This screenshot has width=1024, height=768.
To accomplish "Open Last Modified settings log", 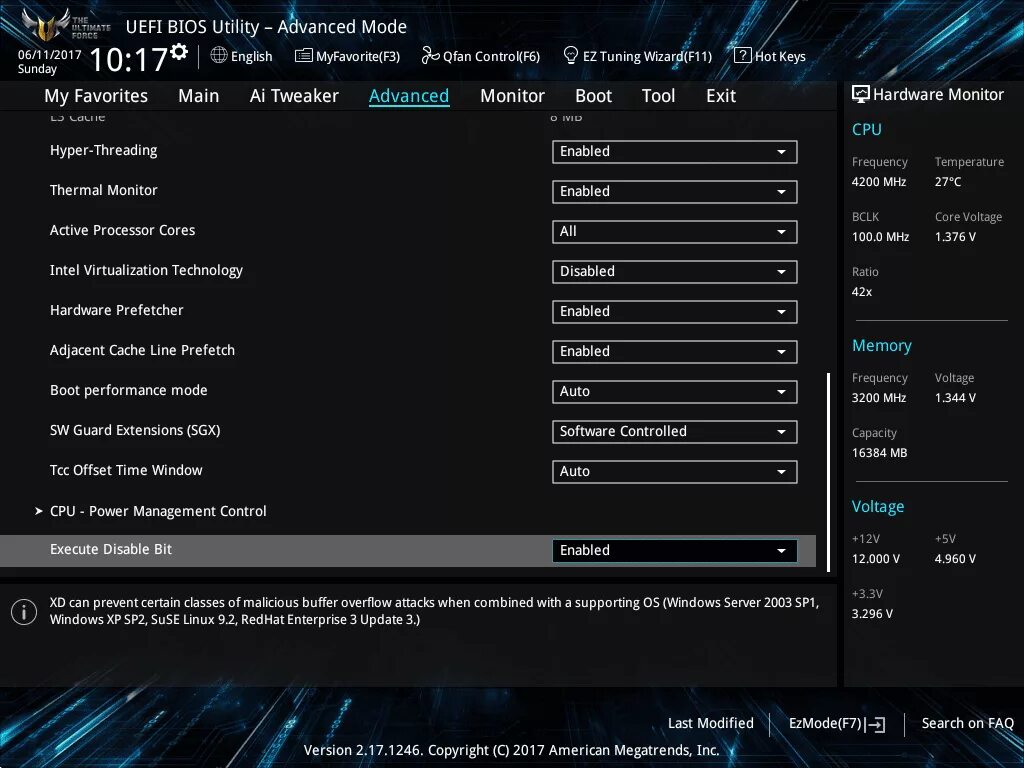I will pos(711,723).
